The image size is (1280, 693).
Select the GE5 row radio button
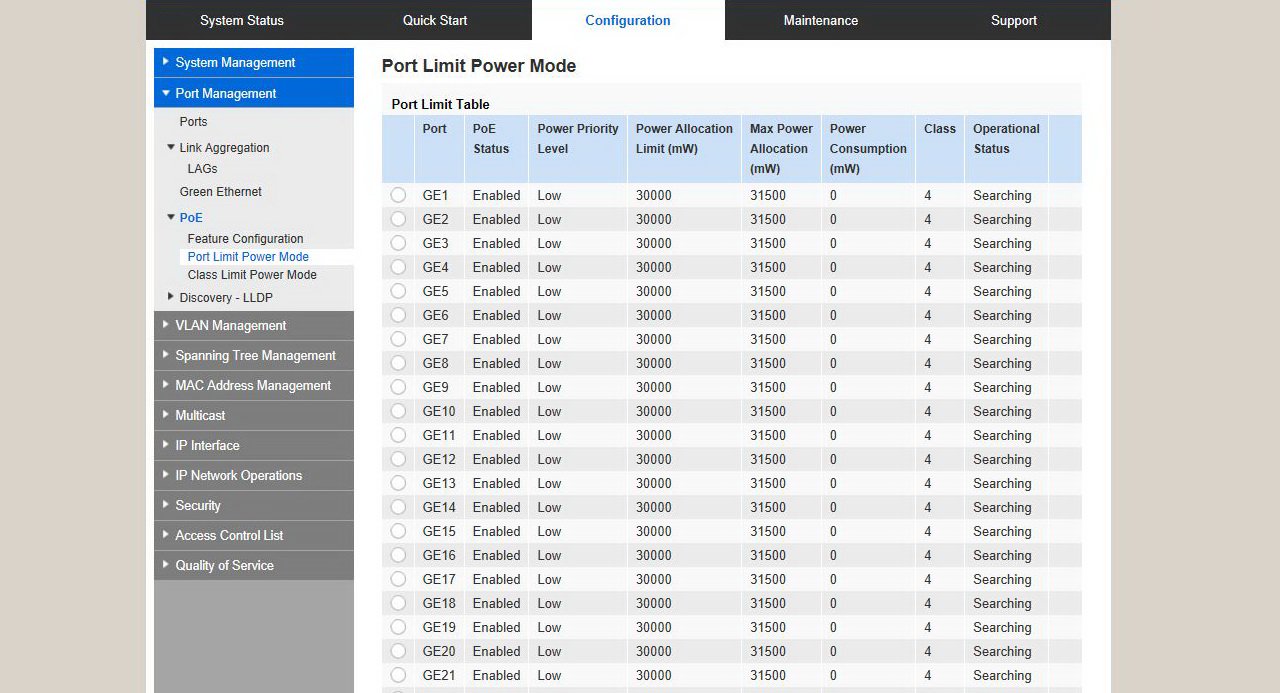398,291
